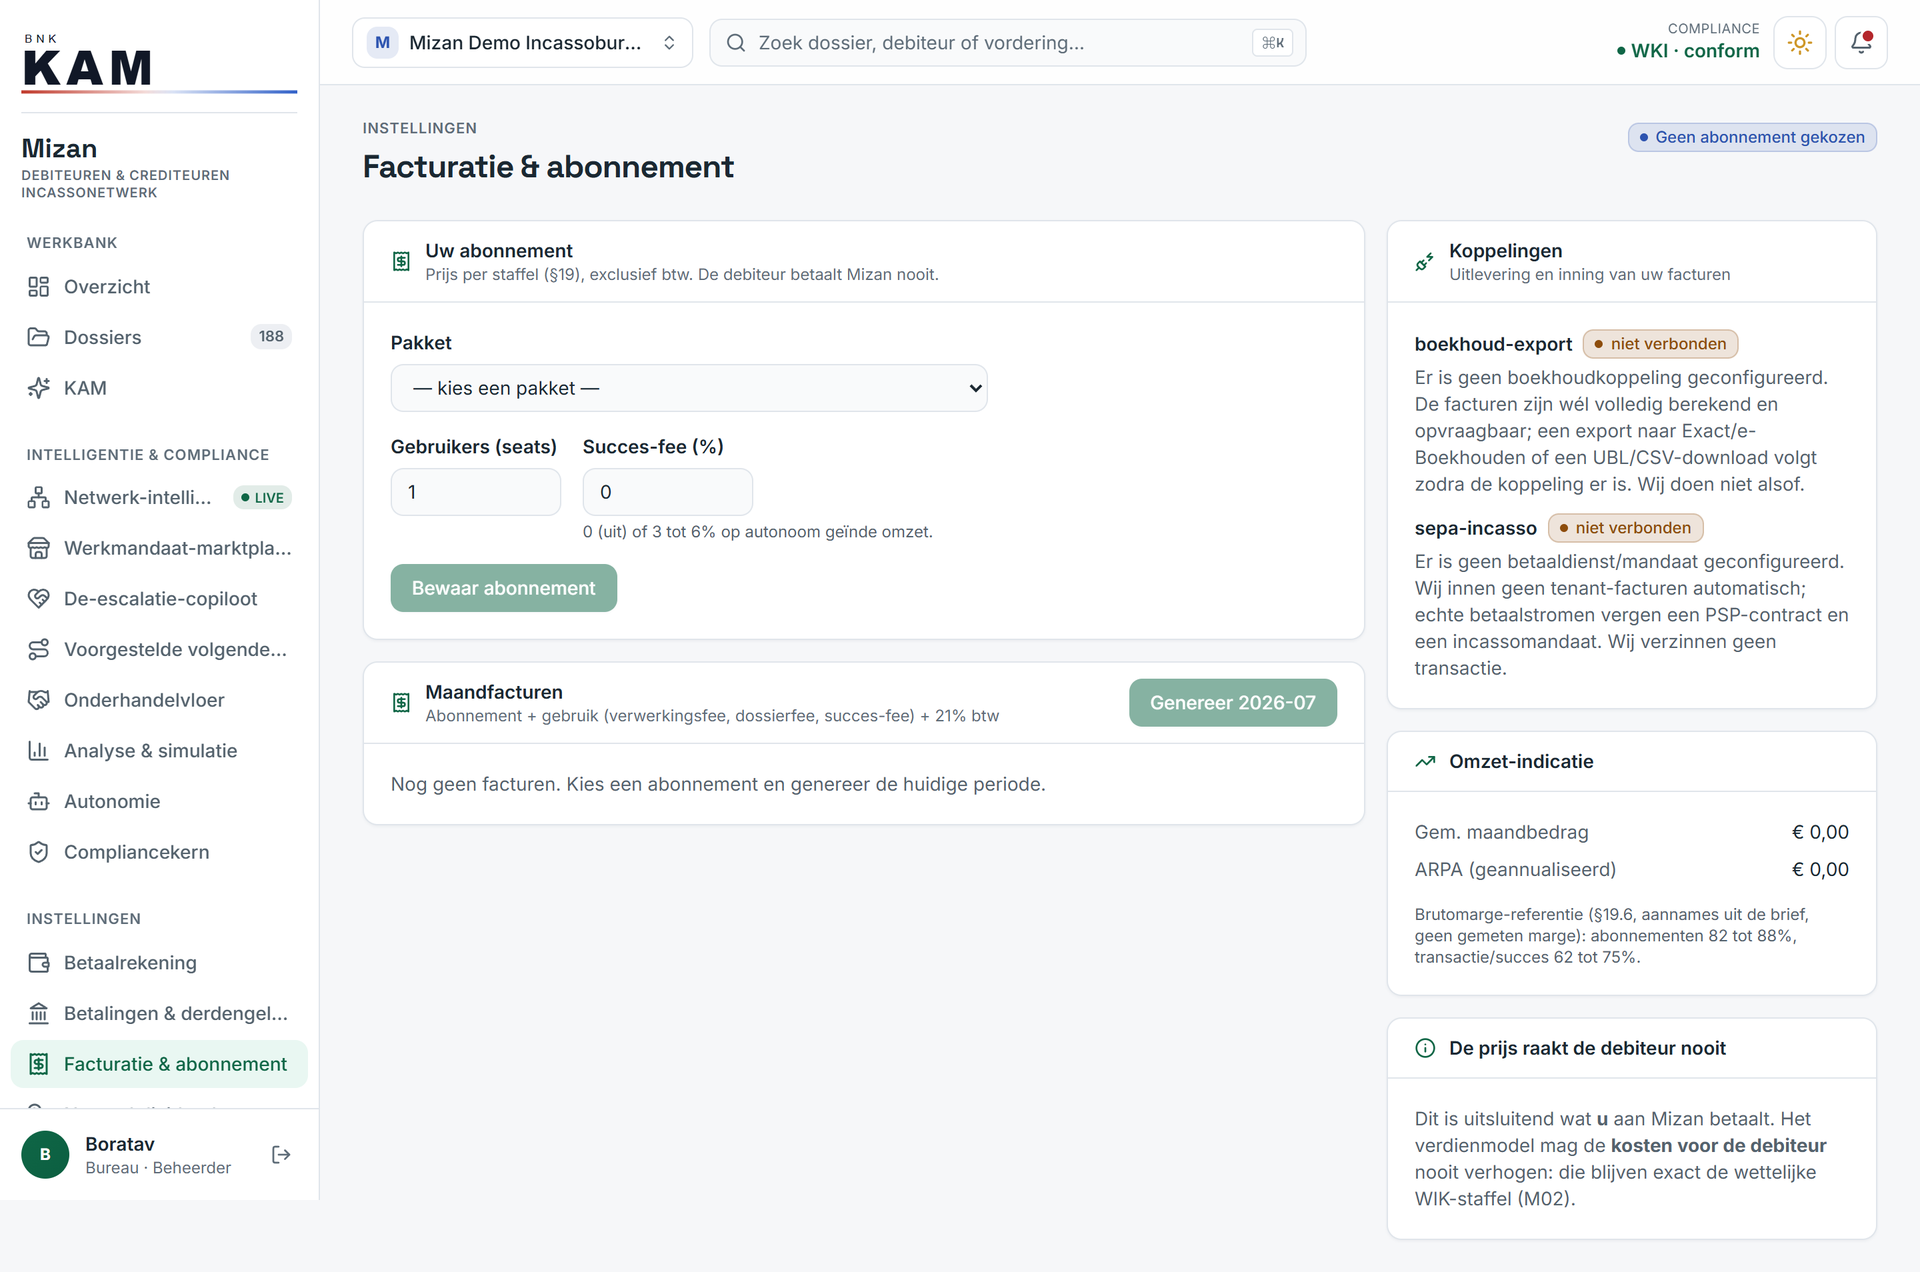The height and width of the screenshot is (1272, 1920).
Task: Expand the Mizan Demo Incassobureau tenant switcher
Action: pyautogui.click(x=522, y=43)
